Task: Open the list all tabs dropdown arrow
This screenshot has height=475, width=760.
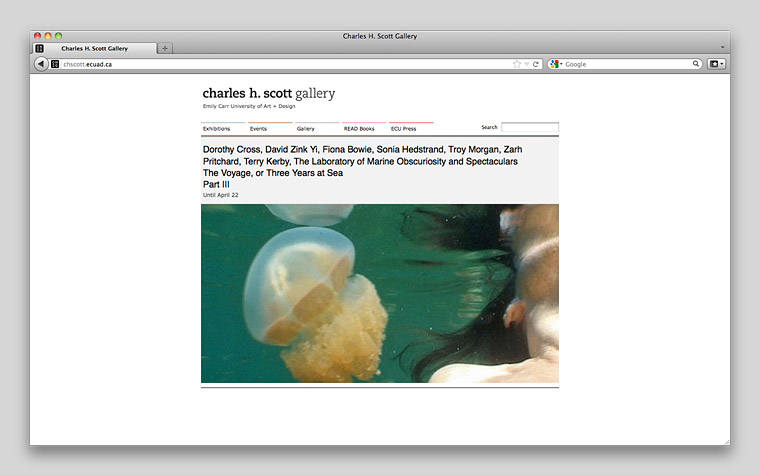Action: [x=722, y=47]
